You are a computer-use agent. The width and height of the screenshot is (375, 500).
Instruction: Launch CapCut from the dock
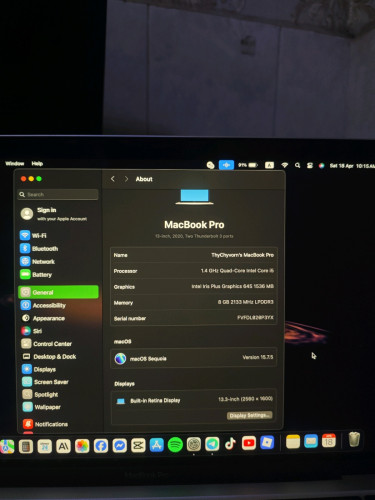[x=138, y=445]
